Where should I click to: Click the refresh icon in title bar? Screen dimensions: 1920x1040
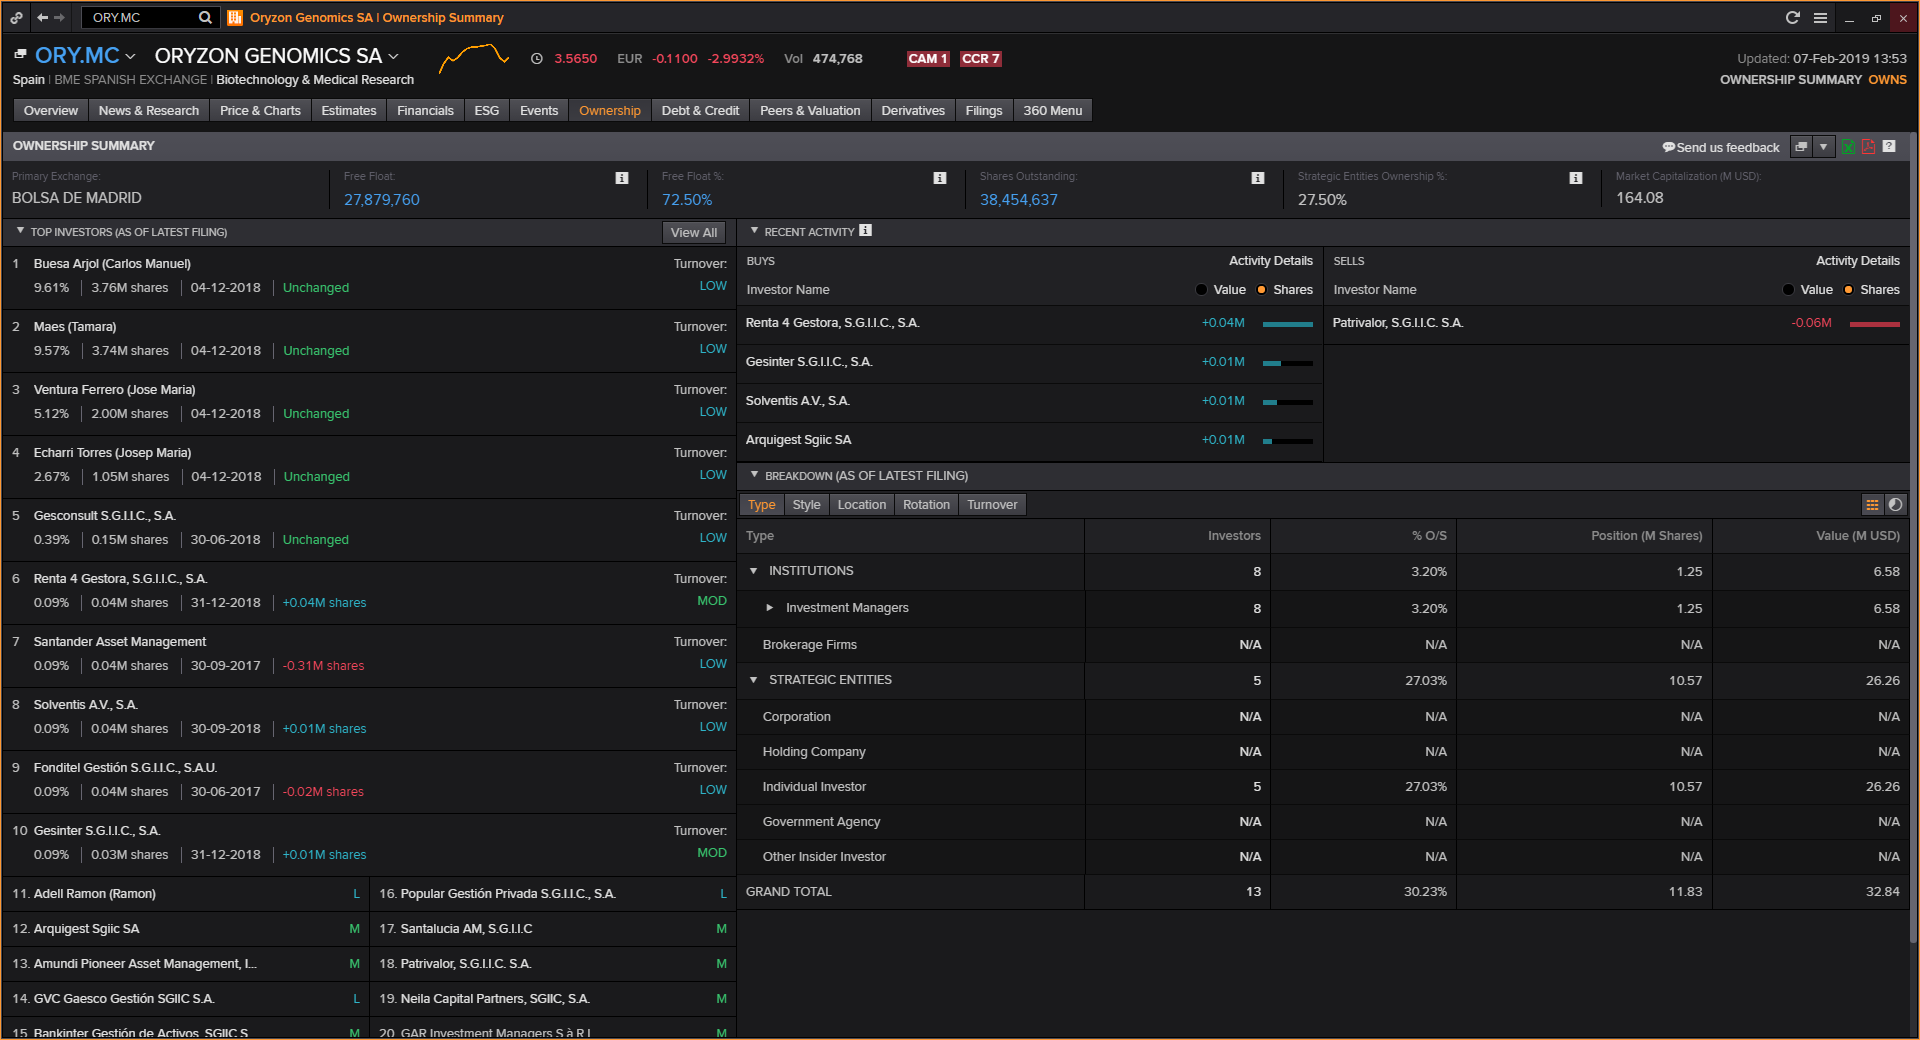point(1793,18)
